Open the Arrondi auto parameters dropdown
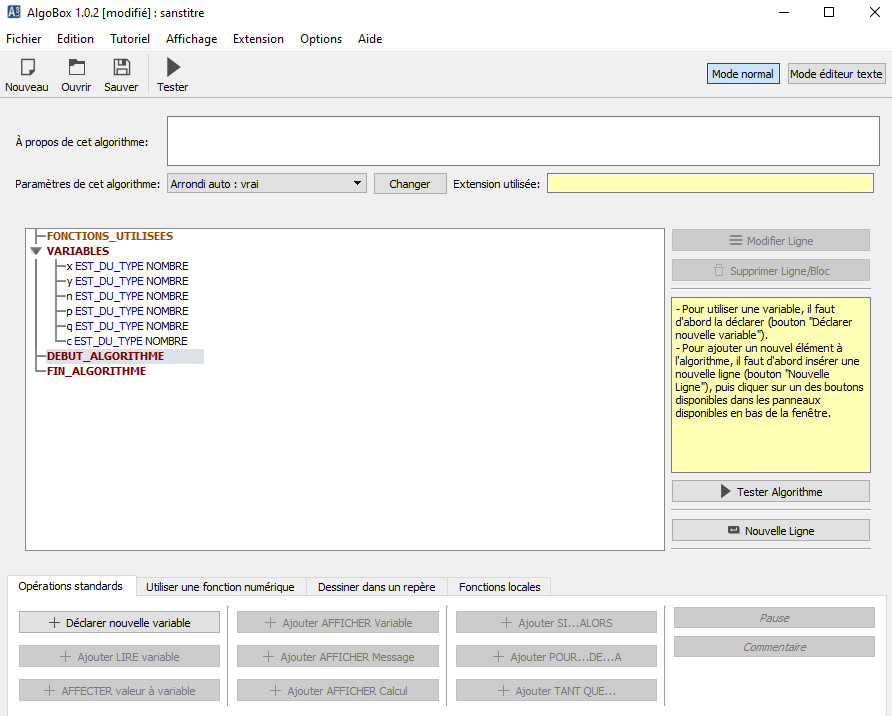Image resolution: width=892 pixels, height=716 pixels. coord(266,184)
